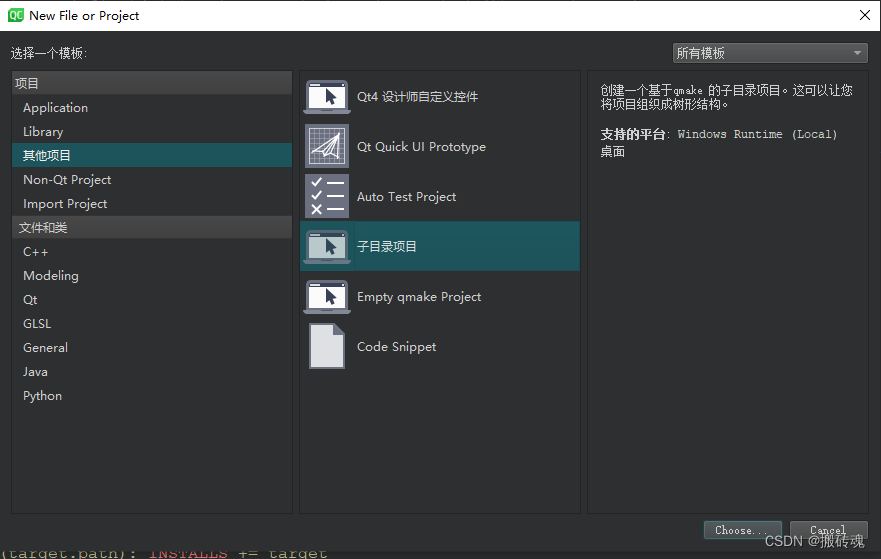
Task: Select the Import Project category
Action: pyautogui.click(x=152, y=203)
